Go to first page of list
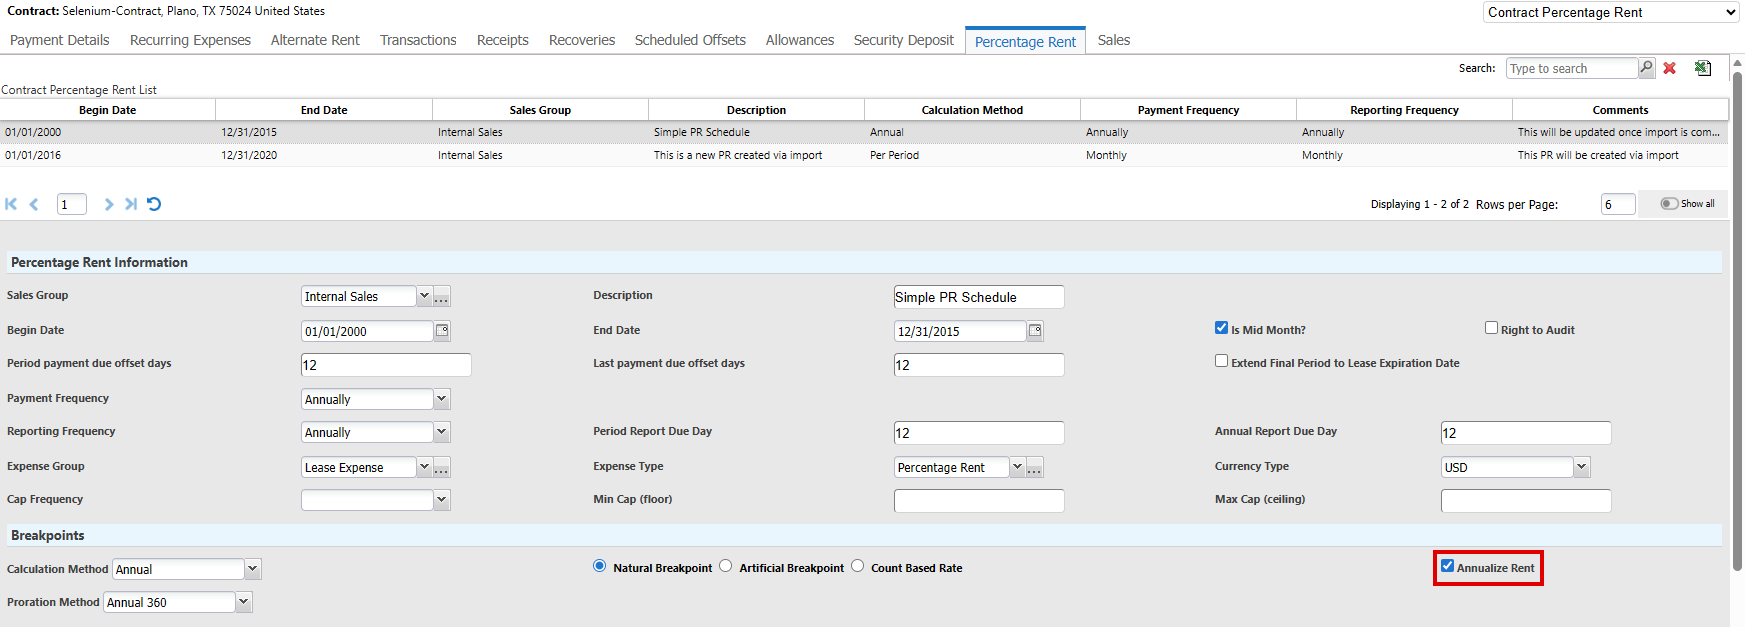Image resolution: width=1745 pixels, height=627 pixels. coord(11,204)
